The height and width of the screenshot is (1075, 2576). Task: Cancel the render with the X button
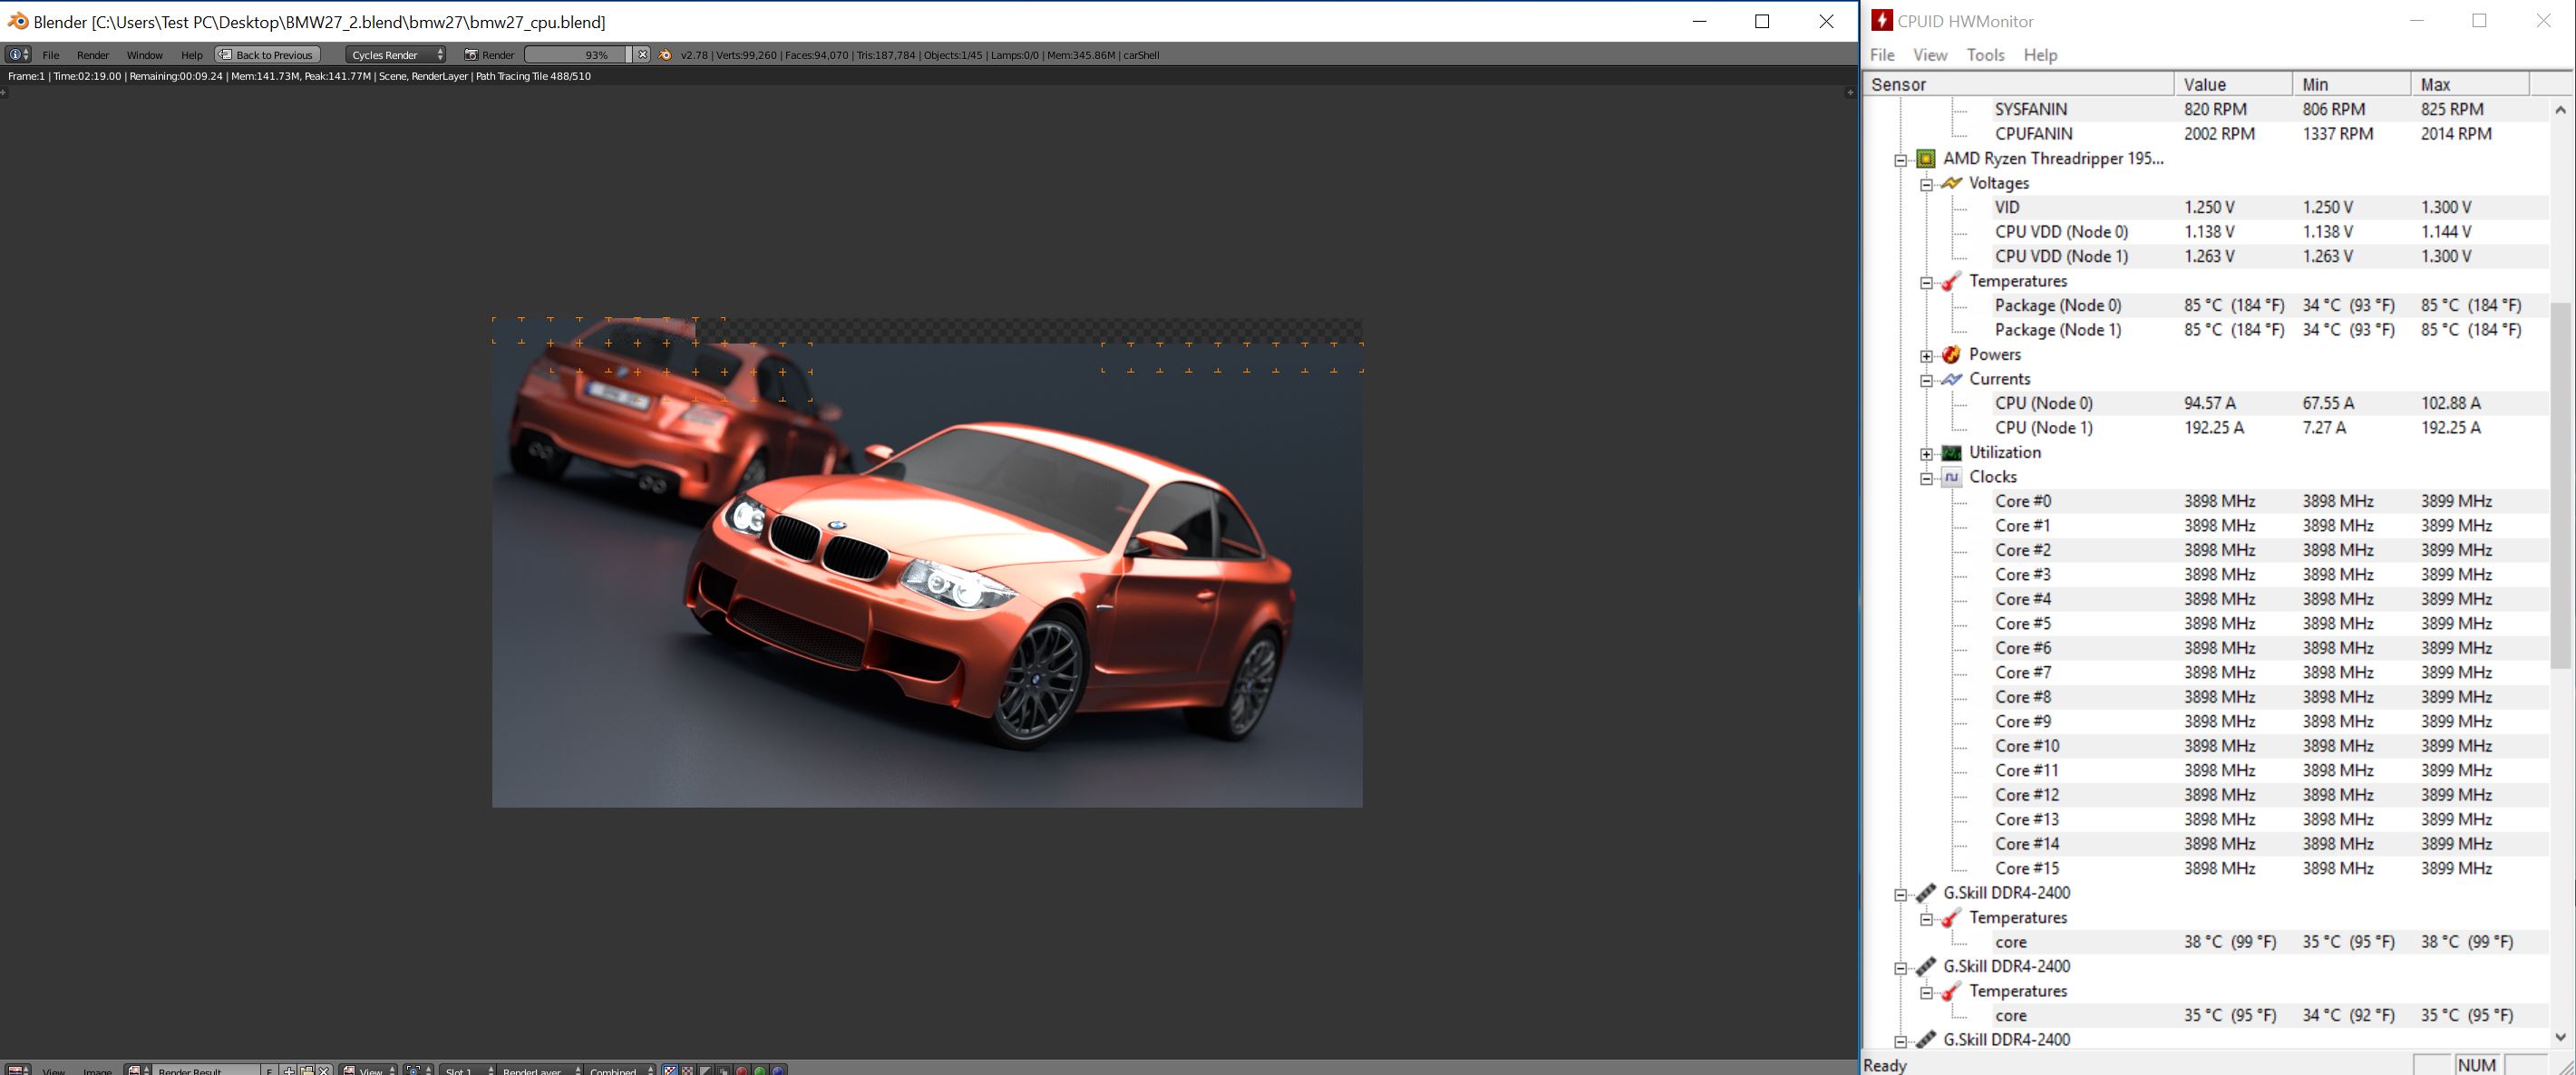[x=643, y=55]
